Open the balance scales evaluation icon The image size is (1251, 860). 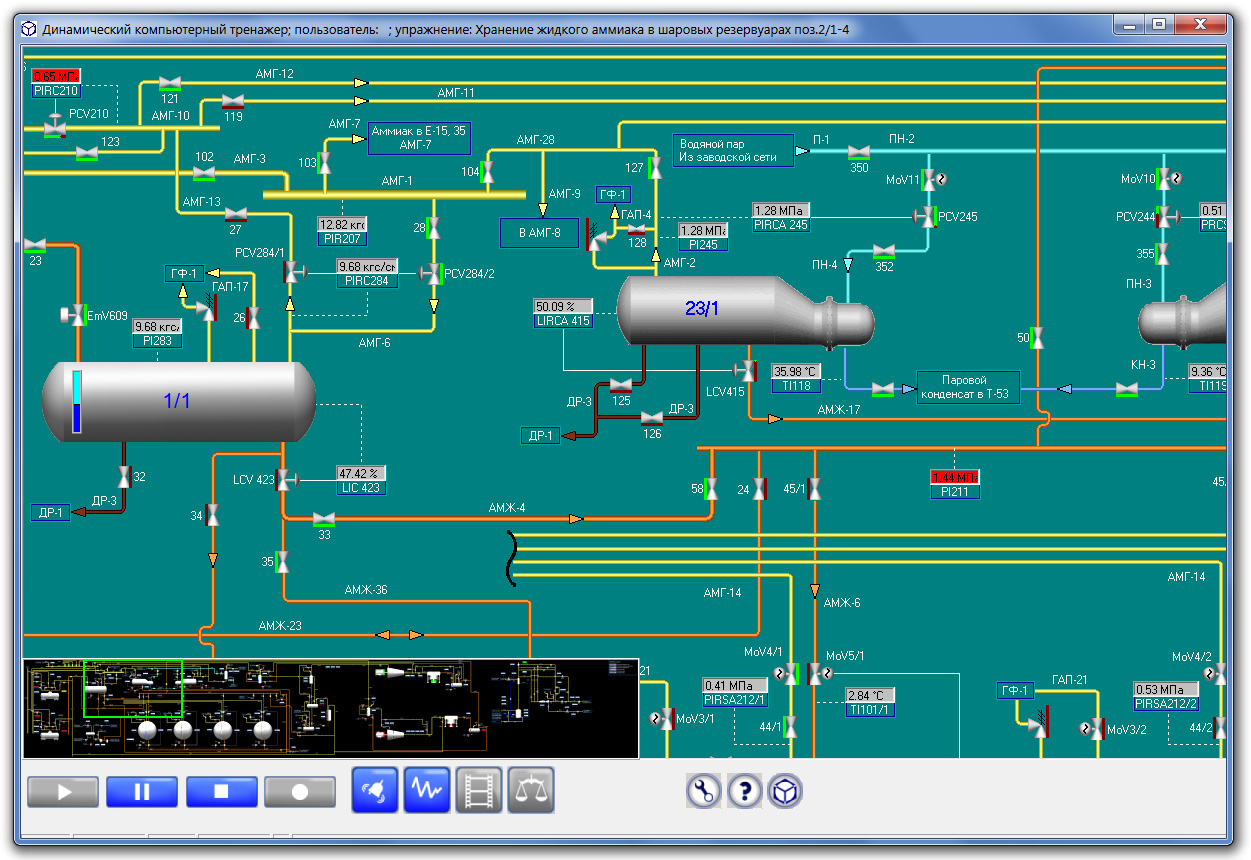[x=531, y=791]
